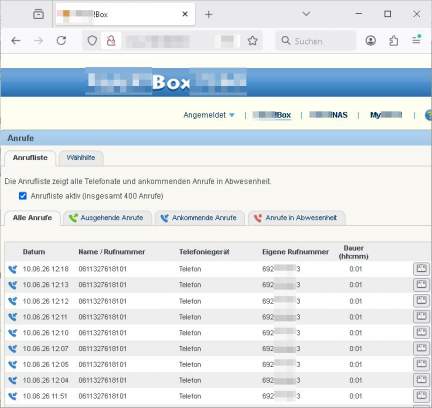Click incoming call icon beside the 12:13 entry
Viewport: 432px width, 408px height.
click(13, 285)
